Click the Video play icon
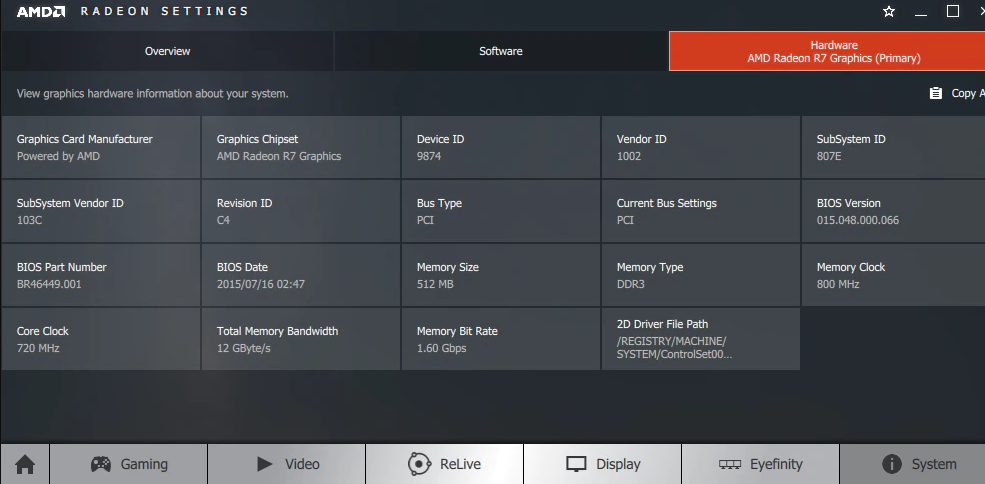The image size is (985, 484). pyautogui.click(x=264, y=465)
